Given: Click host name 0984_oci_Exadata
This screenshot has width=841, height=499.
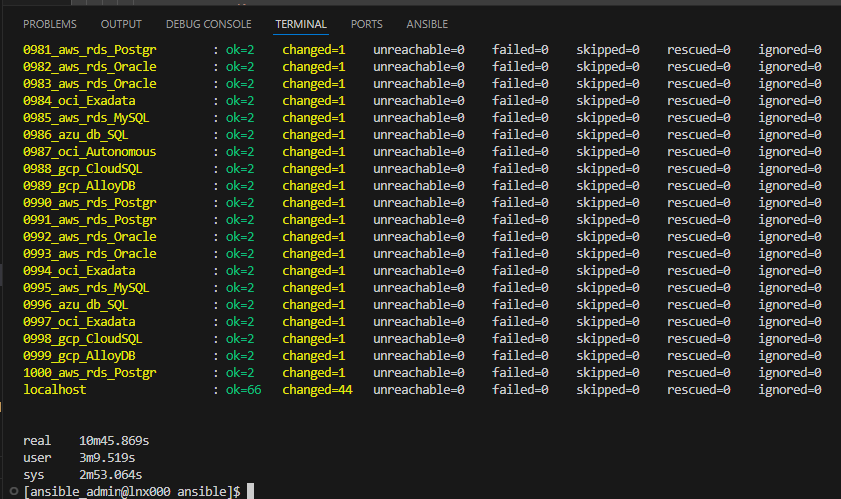Looking at the screenshot, I should coord(79,101).
